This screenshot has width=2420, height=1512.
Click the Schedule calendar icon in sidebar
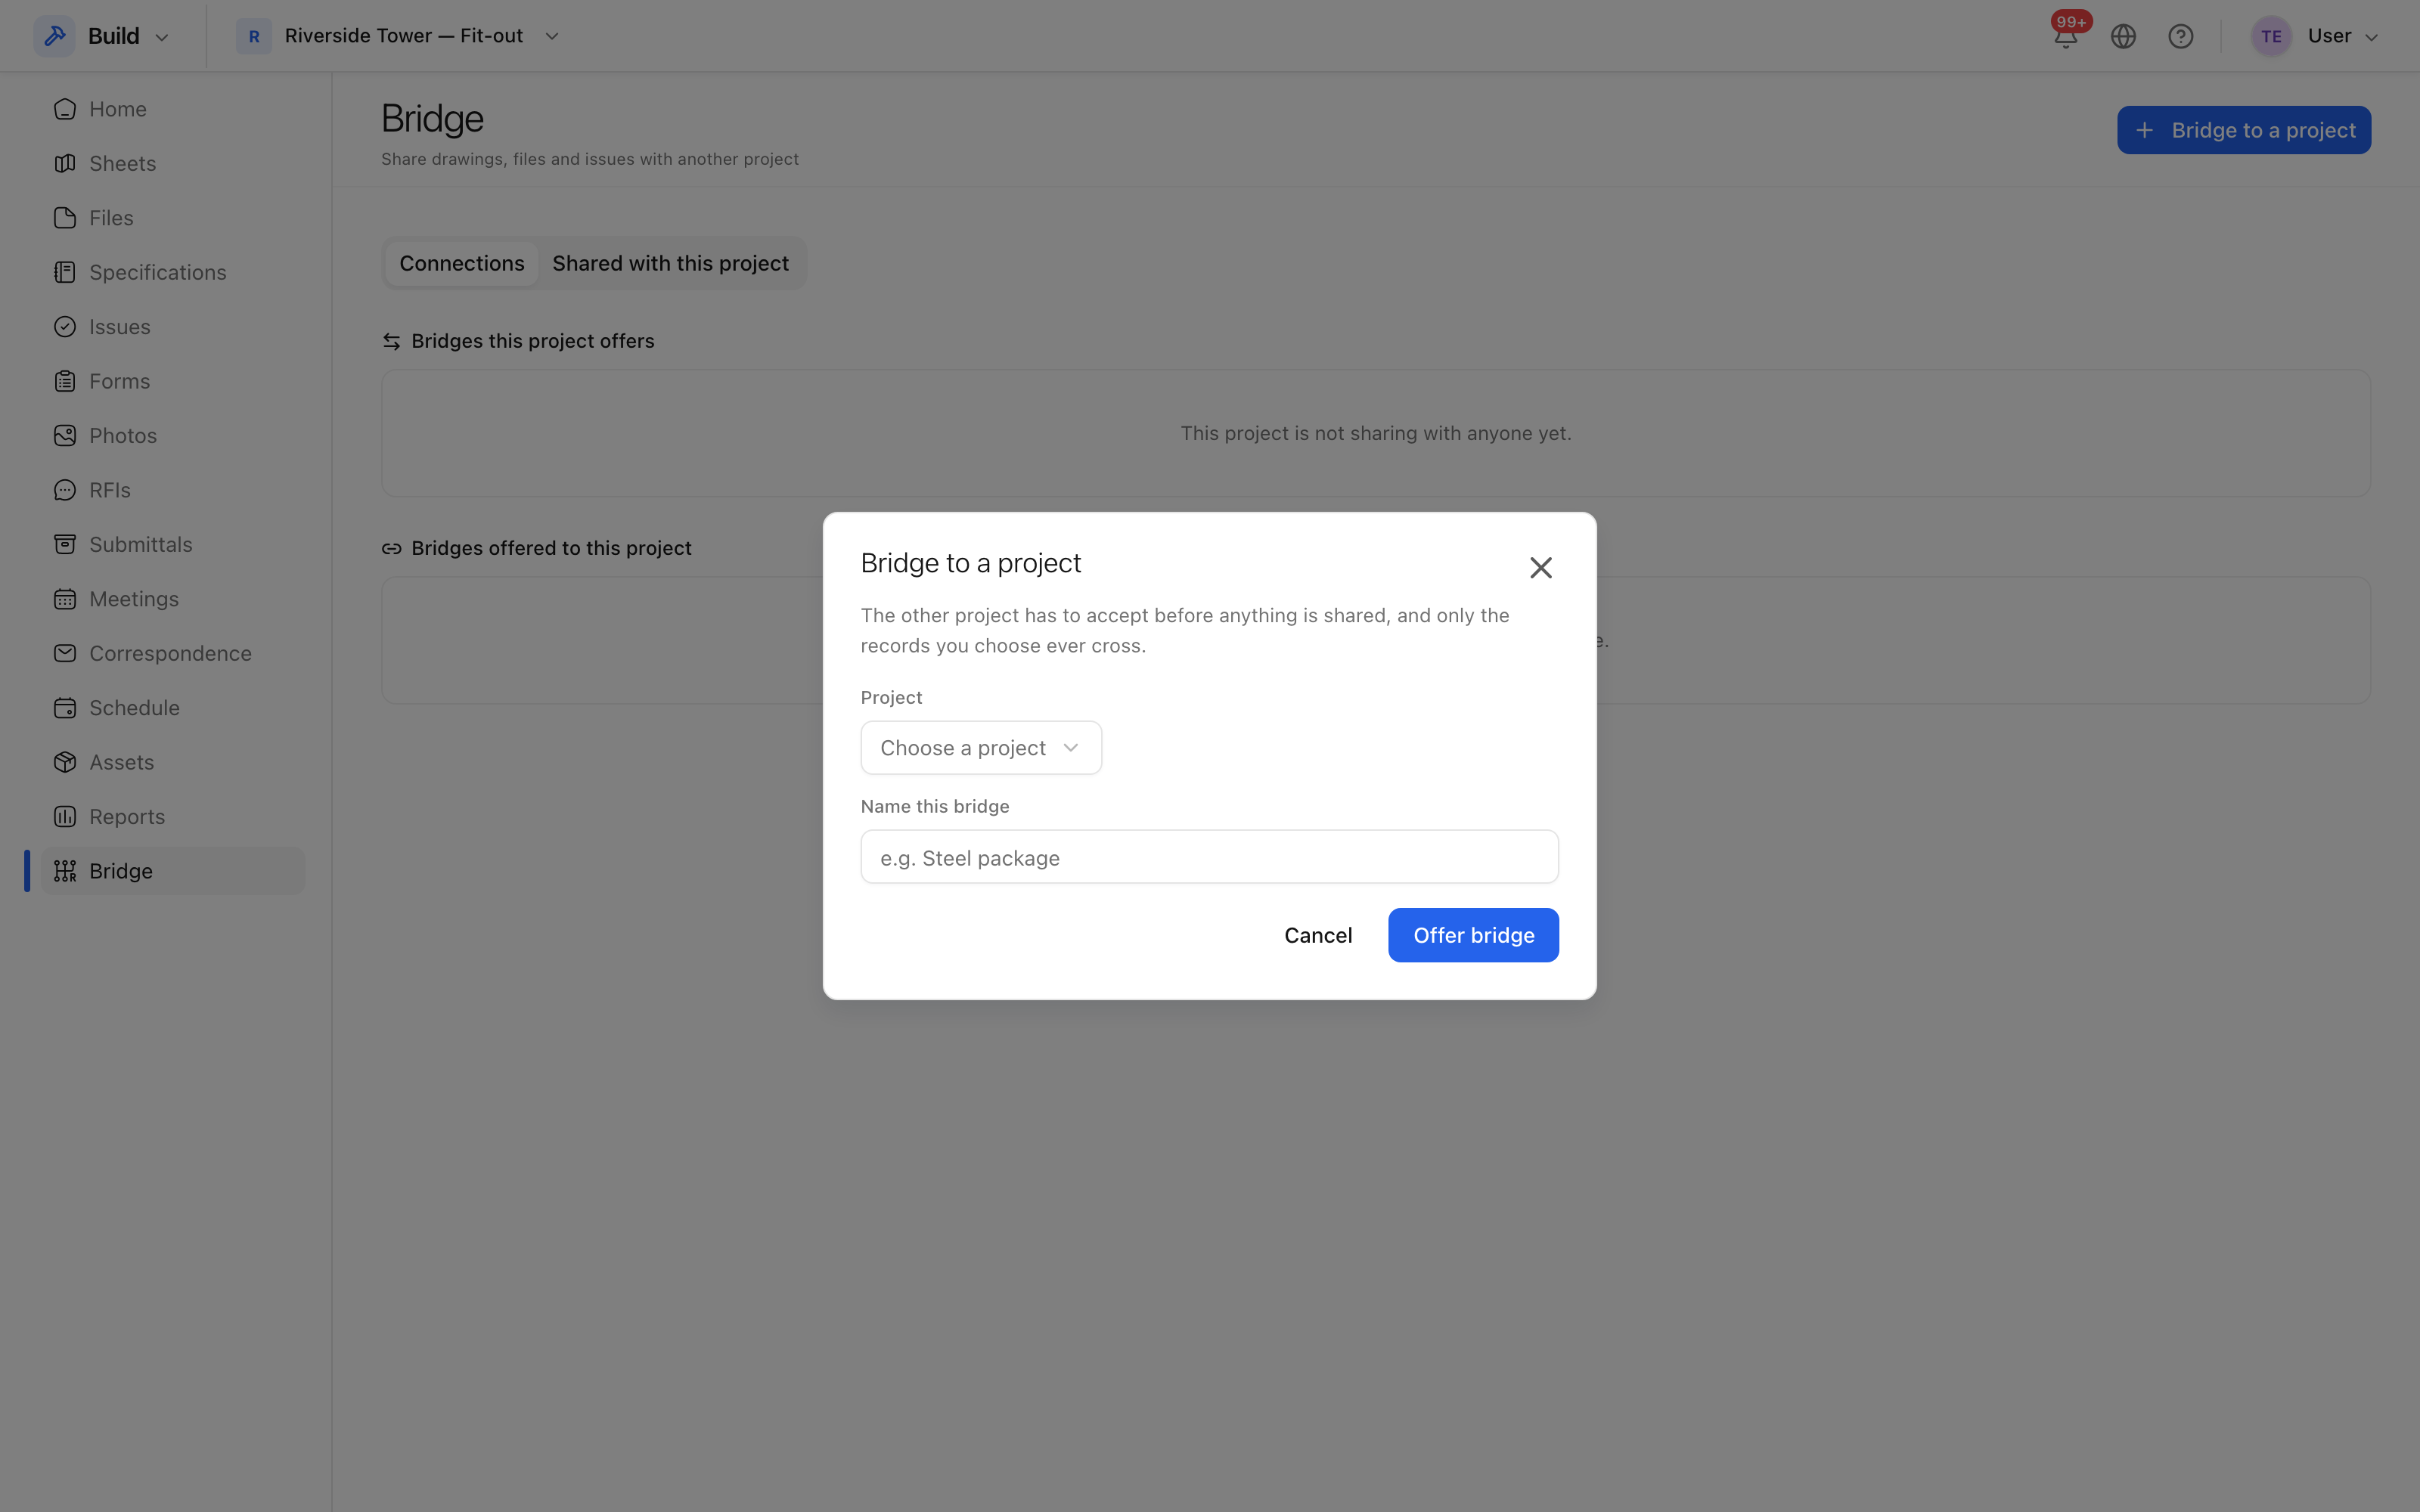click(x=65, y=708)
